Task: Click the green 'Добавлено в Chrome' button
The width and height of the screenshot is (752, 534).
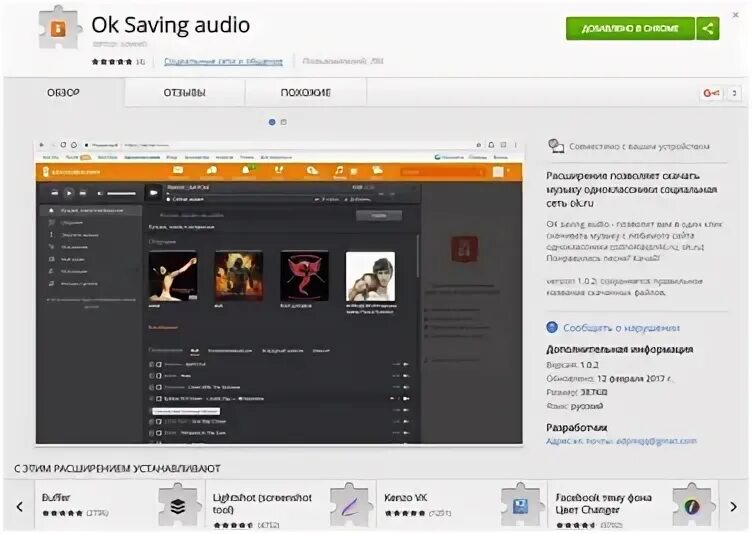Action: pos(630,28)
